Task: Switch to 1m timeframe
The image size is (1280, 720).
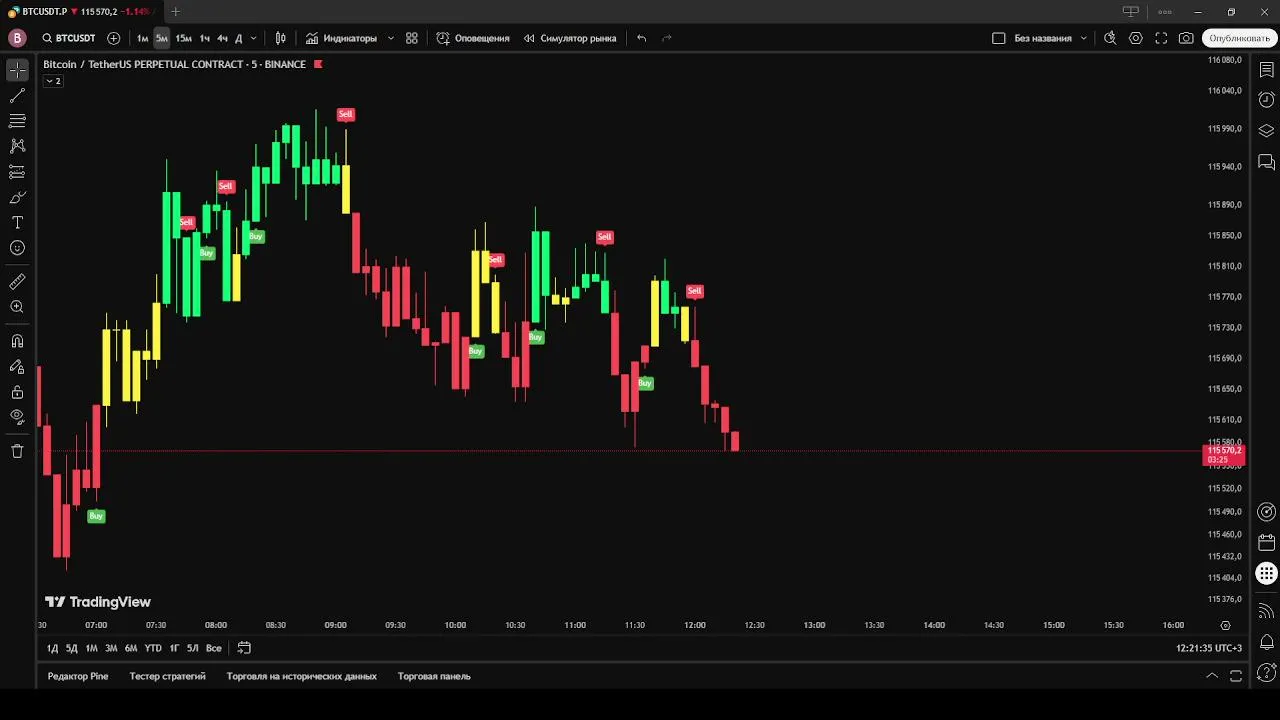Action: (142, 38)
